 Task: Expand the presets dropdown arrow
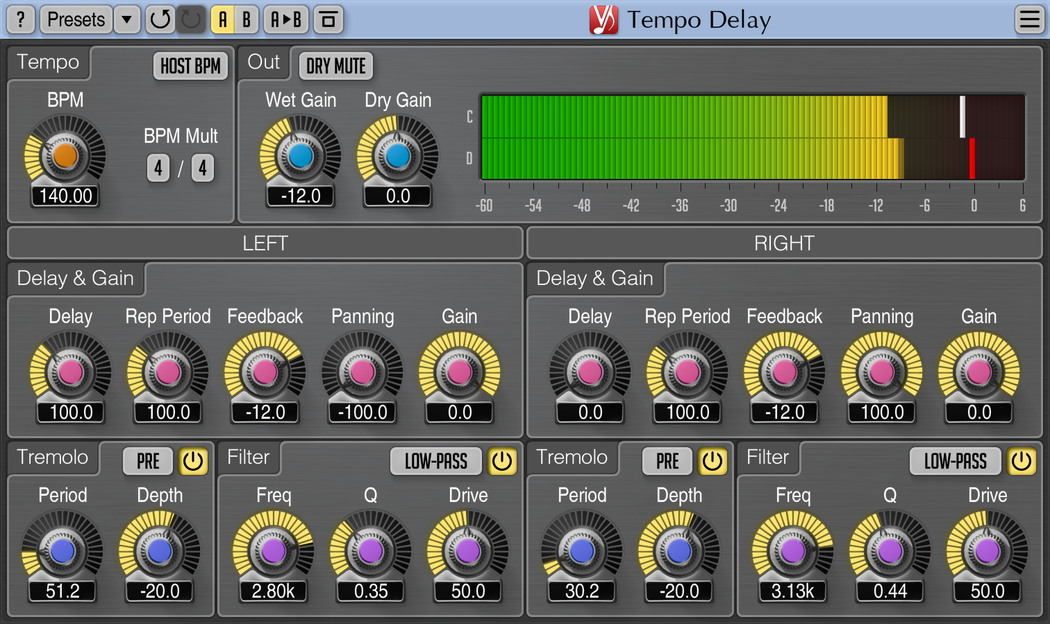pyautogui.click(x=127, y=19)
